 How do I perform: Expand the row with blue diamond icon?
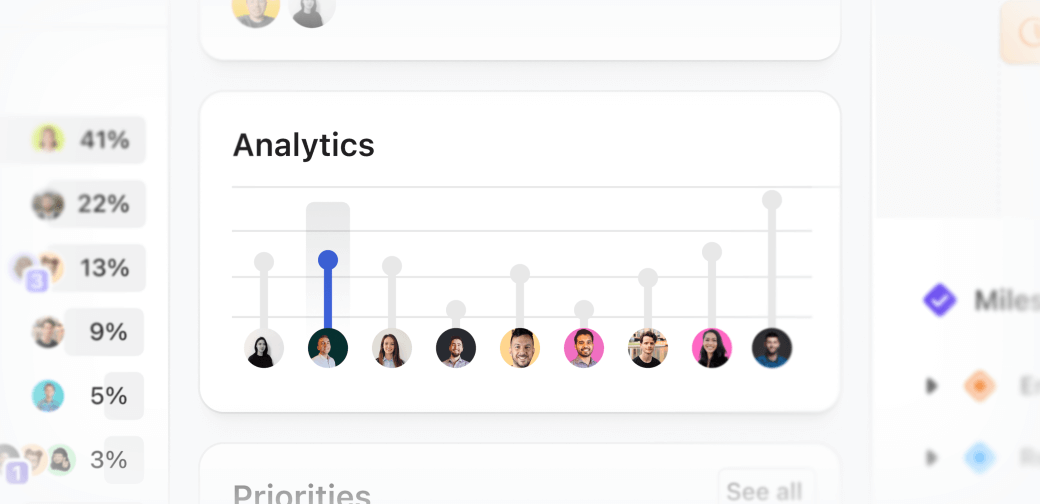[x=931, y=458]
